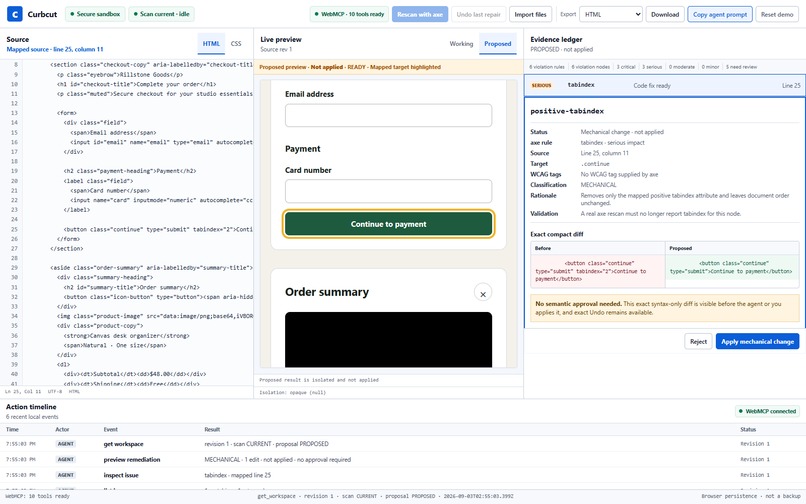Click source line 29 aside tag
806x504 pixels.
pos(151,268)
